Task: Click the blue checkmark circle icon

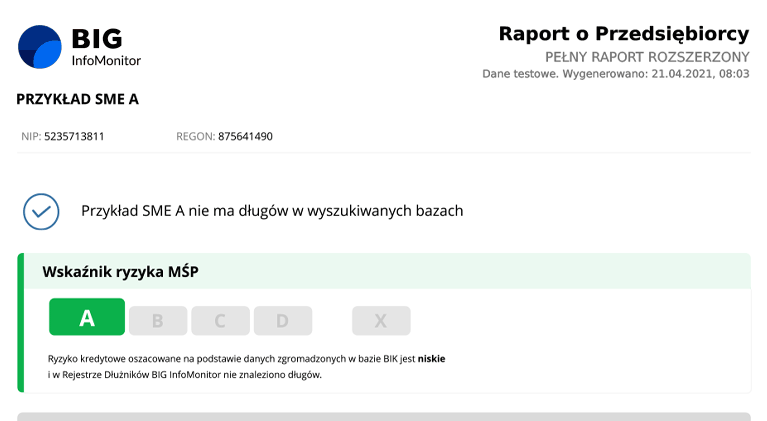Action: (x=41, y=211)
